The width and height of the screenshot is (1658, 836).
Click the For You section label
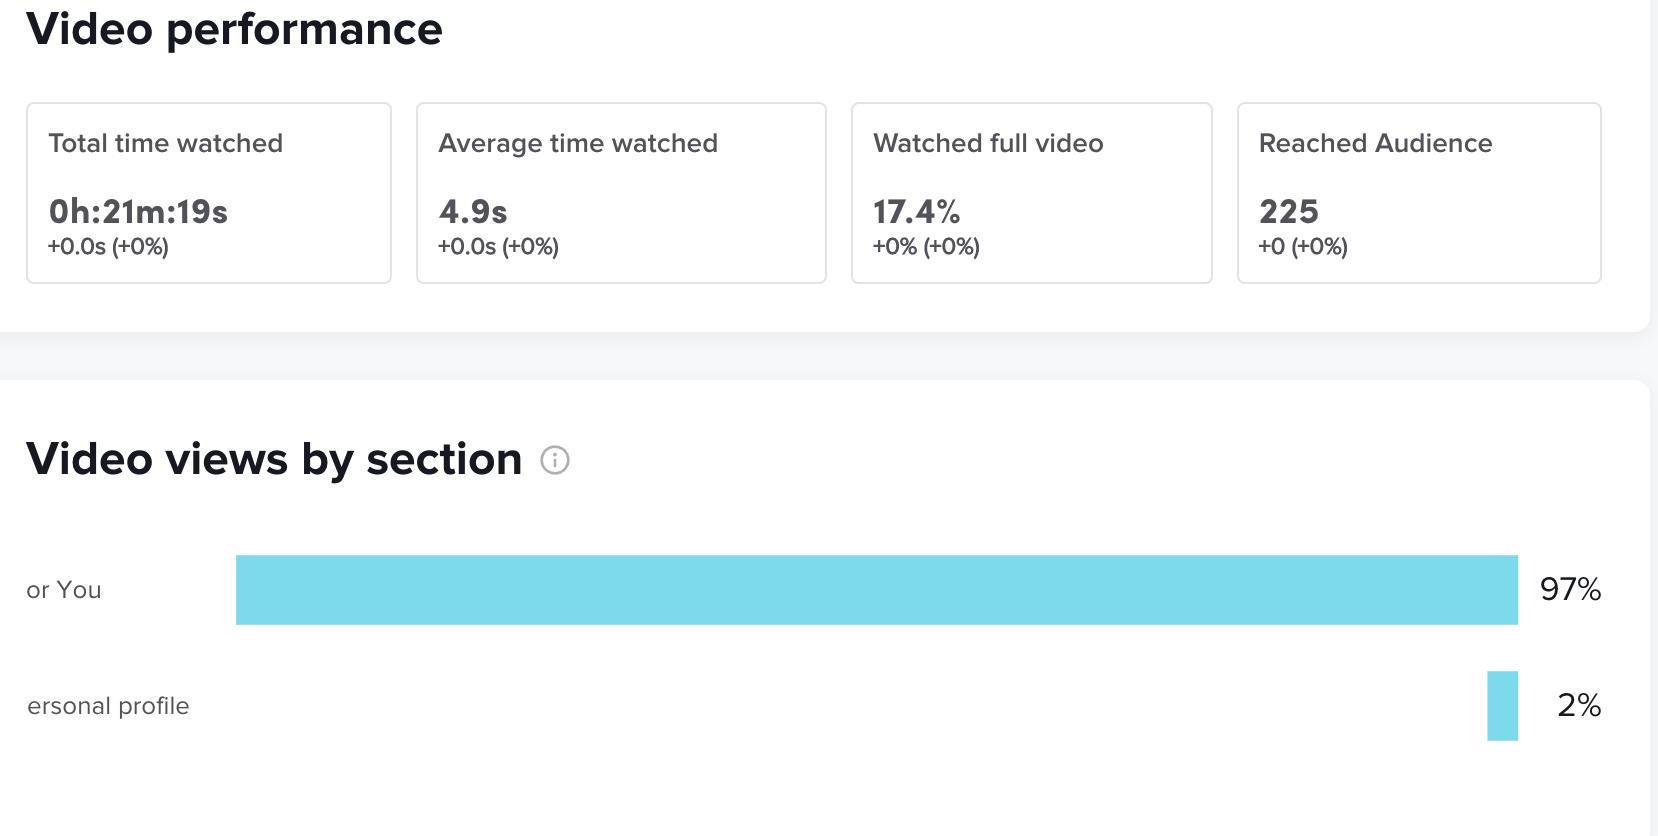(x=64, y=590)
